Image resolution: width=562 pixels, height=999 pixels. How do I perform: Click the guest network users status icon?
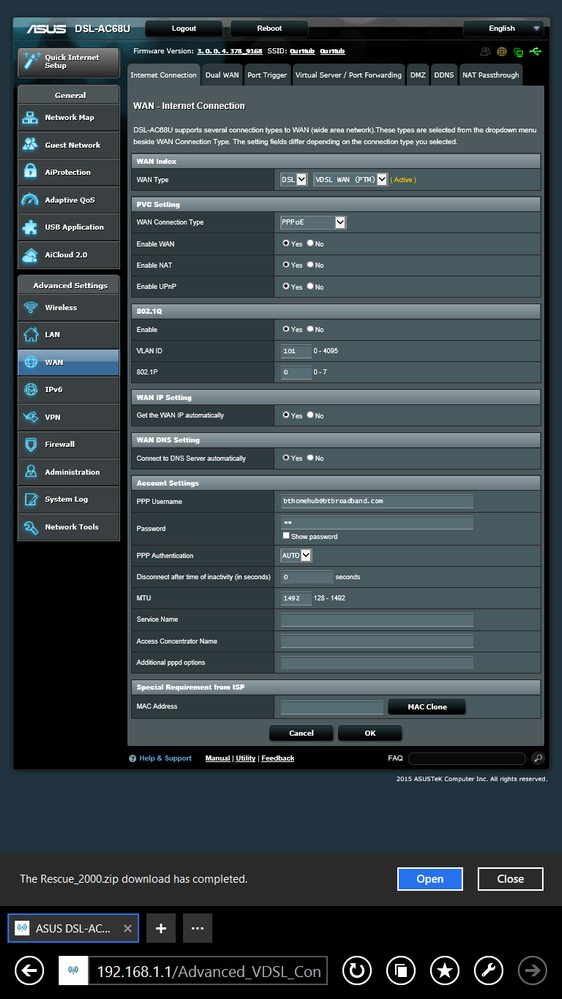point(486,52)
